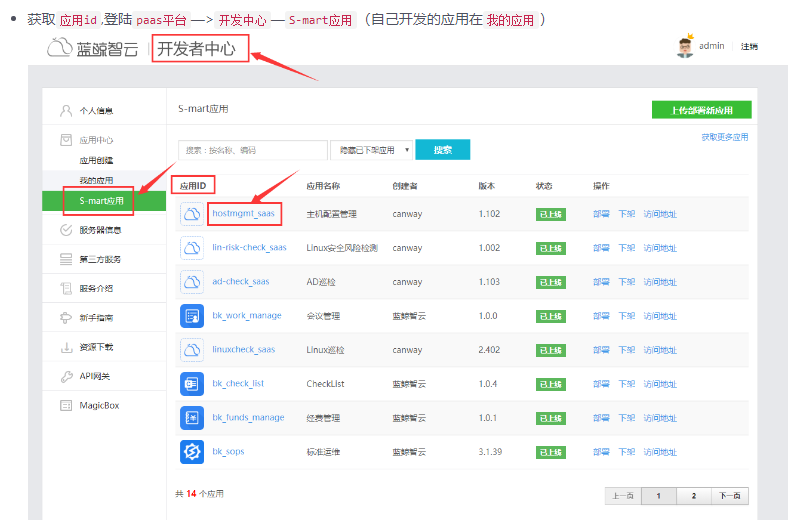790x530 pixels.
Task: Click the hostmgmt_saas cloud icon
Action: [192, 214]
